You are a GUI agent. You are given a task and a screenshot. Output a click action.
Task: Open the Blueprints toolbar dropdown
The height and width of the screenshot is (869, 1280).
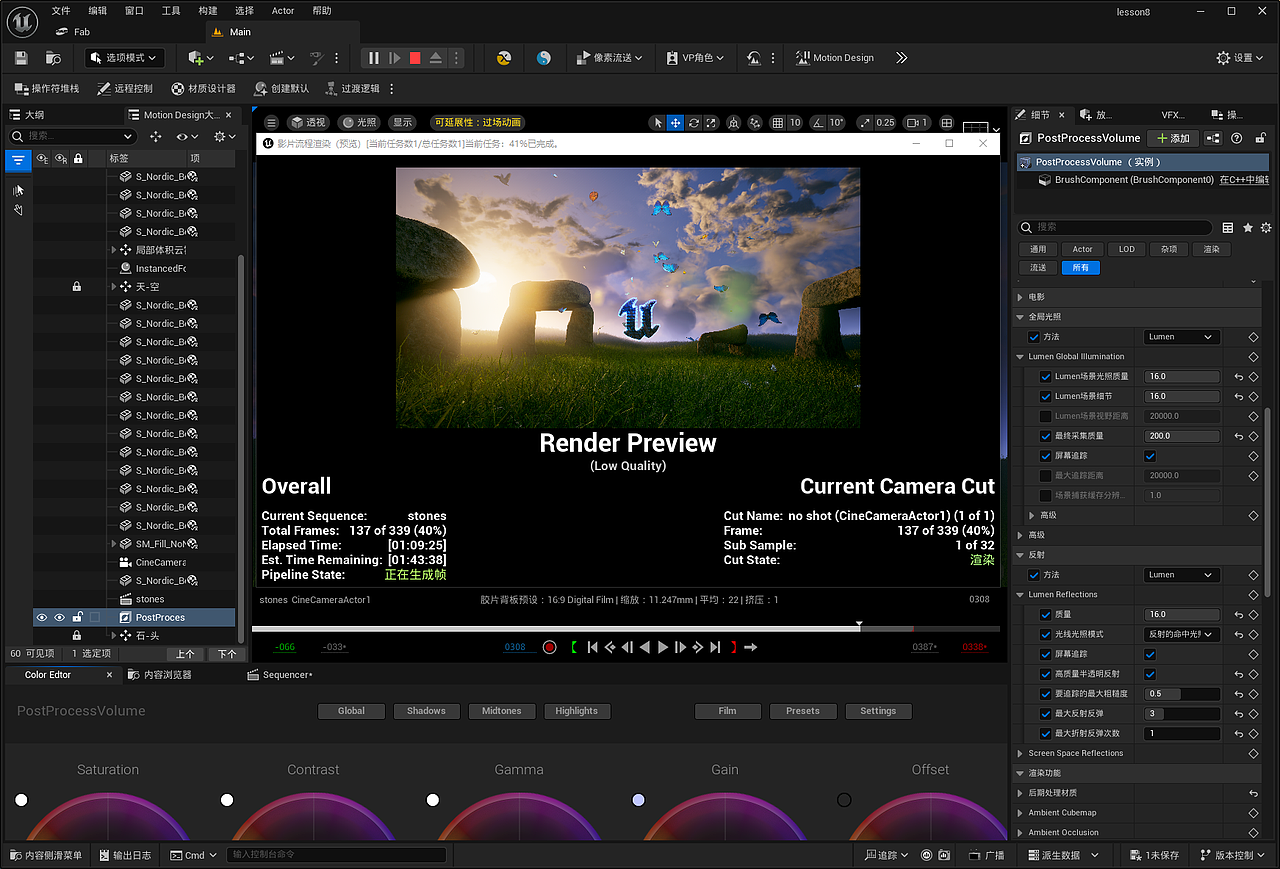pyautogui.click(x=241, y=58)
